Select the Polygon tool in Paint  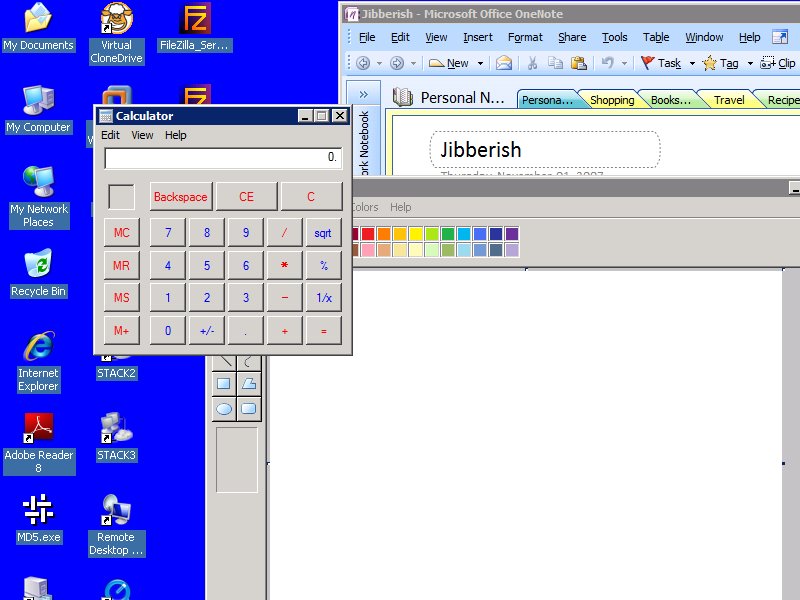click(x=249, y=384)
